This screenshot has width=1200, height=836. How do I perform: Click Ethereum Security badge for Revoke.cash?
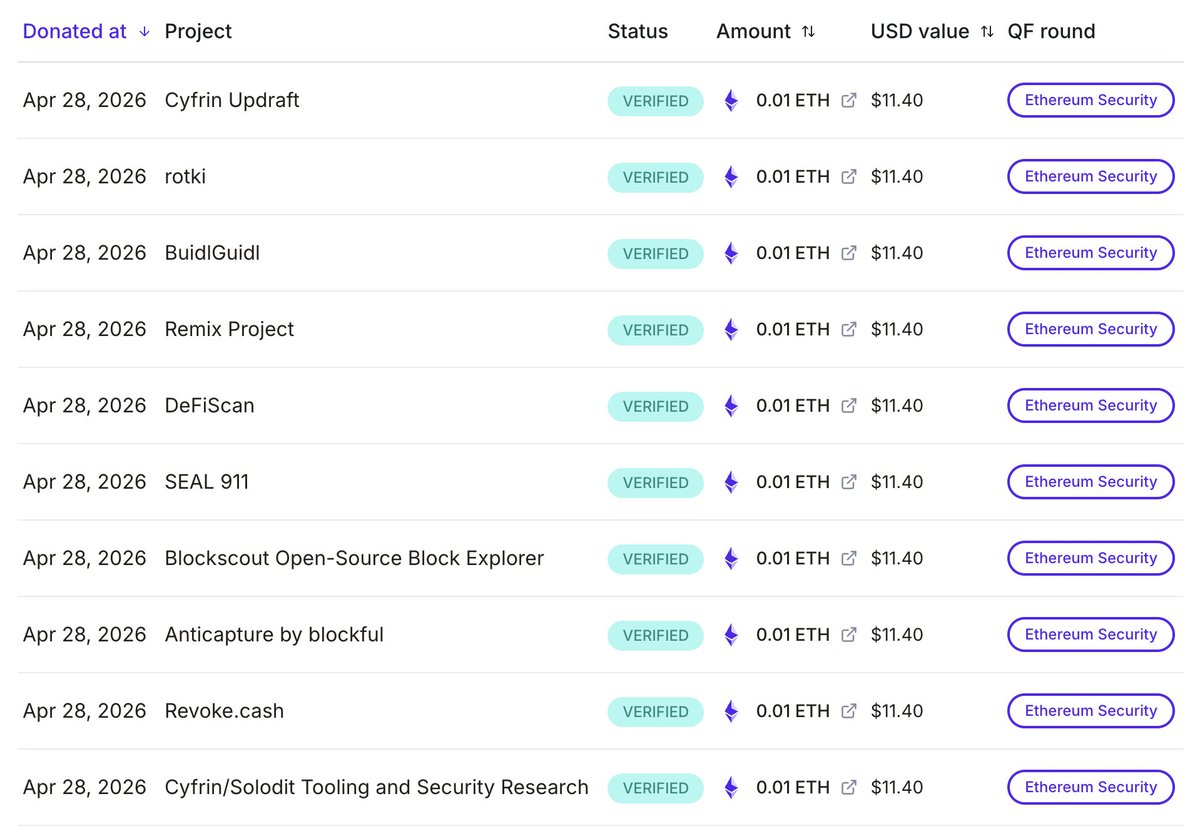[x=1091, y=711]
